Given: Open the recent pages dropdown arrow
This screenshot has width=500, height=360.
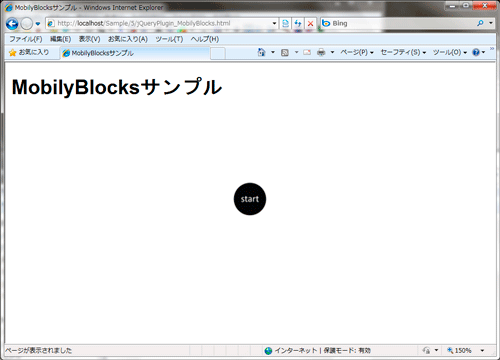Looking at the screenshot, I should pyautogui.click(x=38, y=24).
